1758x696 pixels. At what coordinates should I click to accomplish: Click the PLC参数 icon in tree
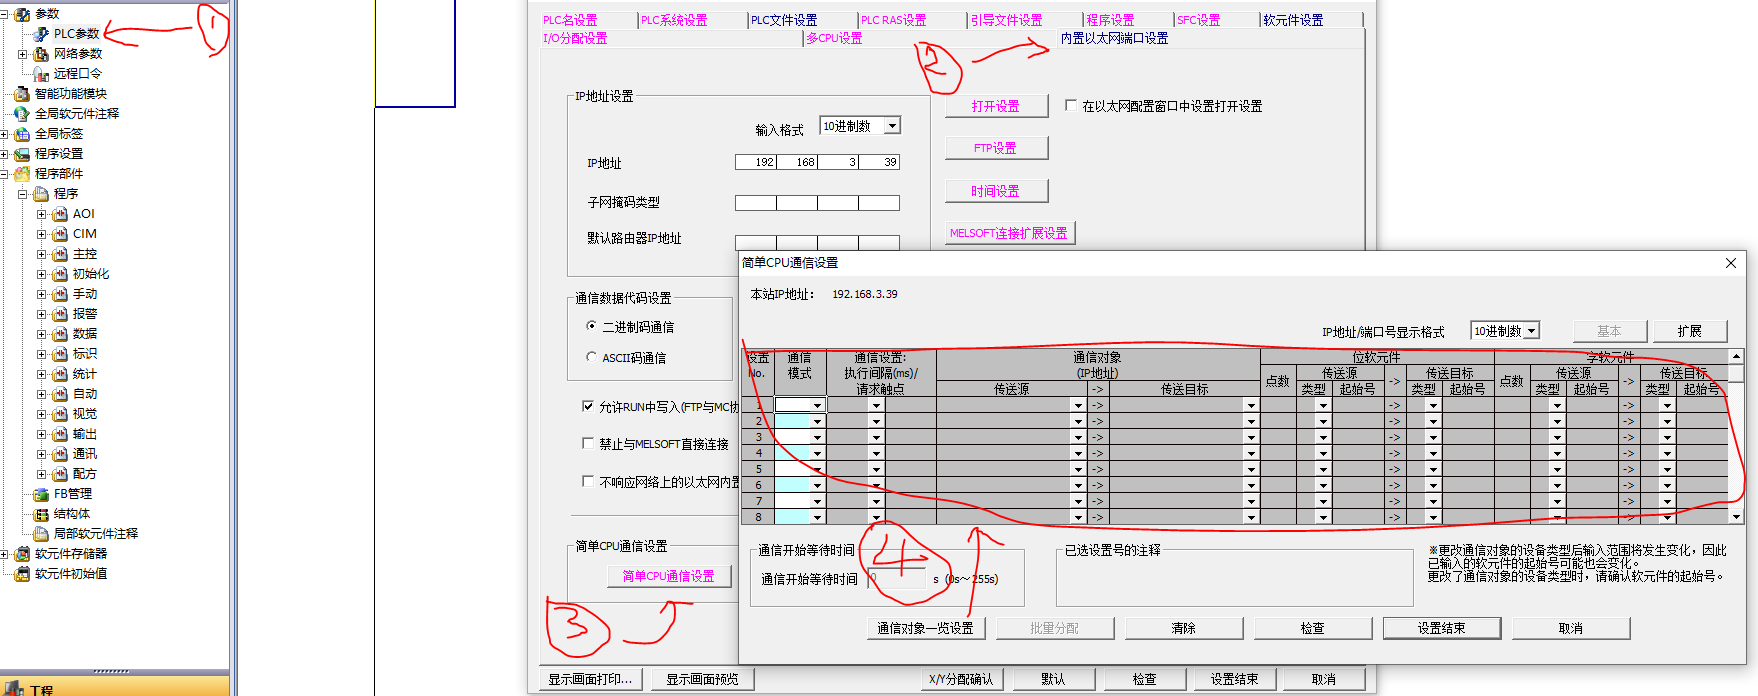41,34
